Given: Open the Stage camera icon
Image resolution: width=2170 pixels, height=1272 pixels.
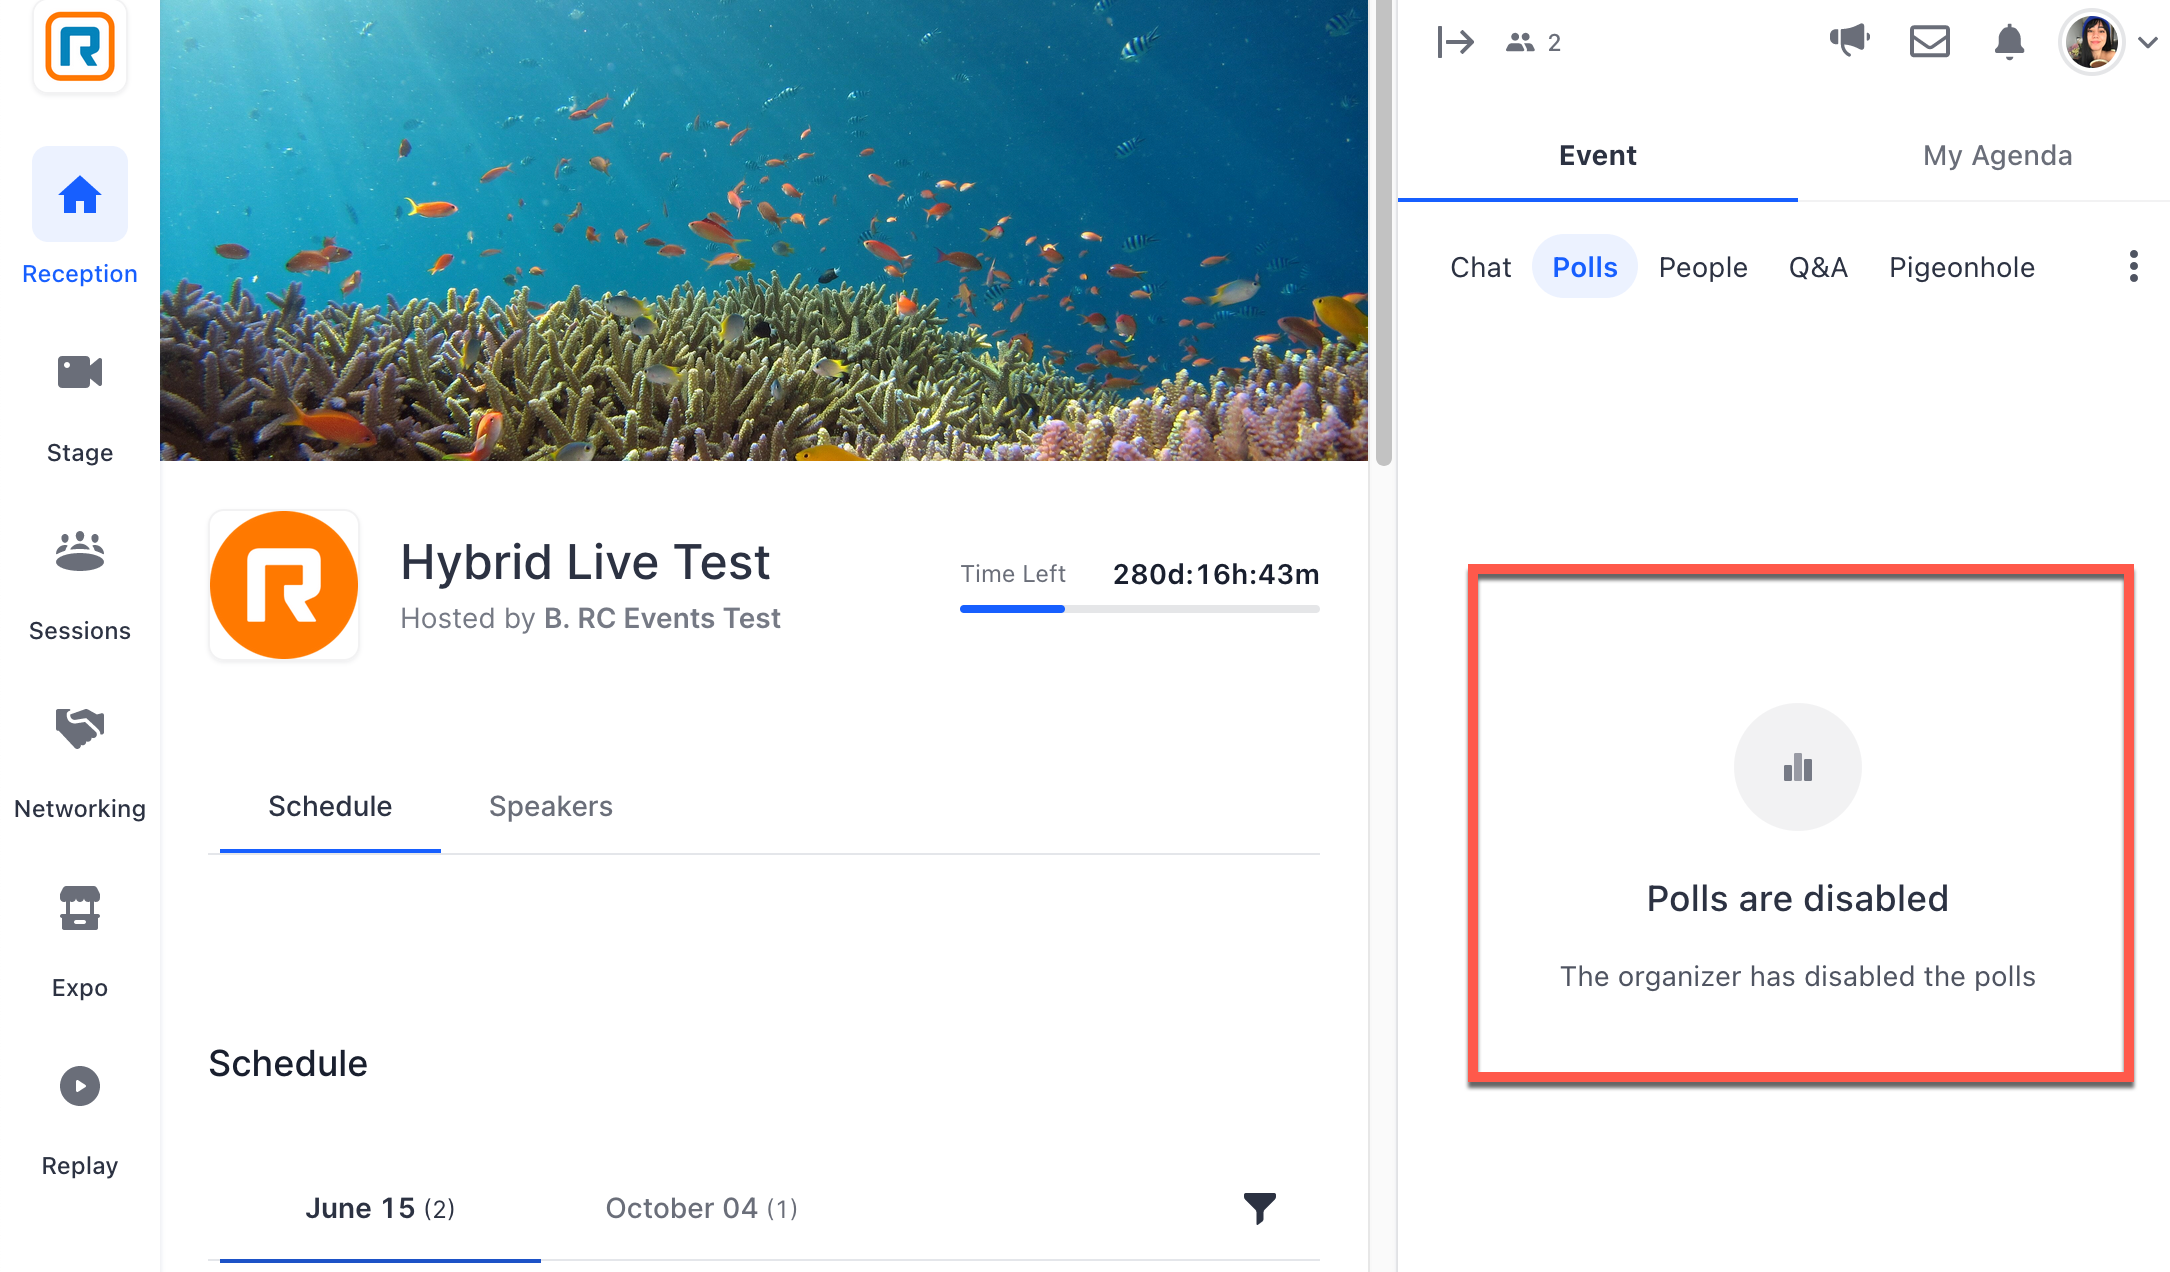Looking at the screenshot, I should 80,372.
